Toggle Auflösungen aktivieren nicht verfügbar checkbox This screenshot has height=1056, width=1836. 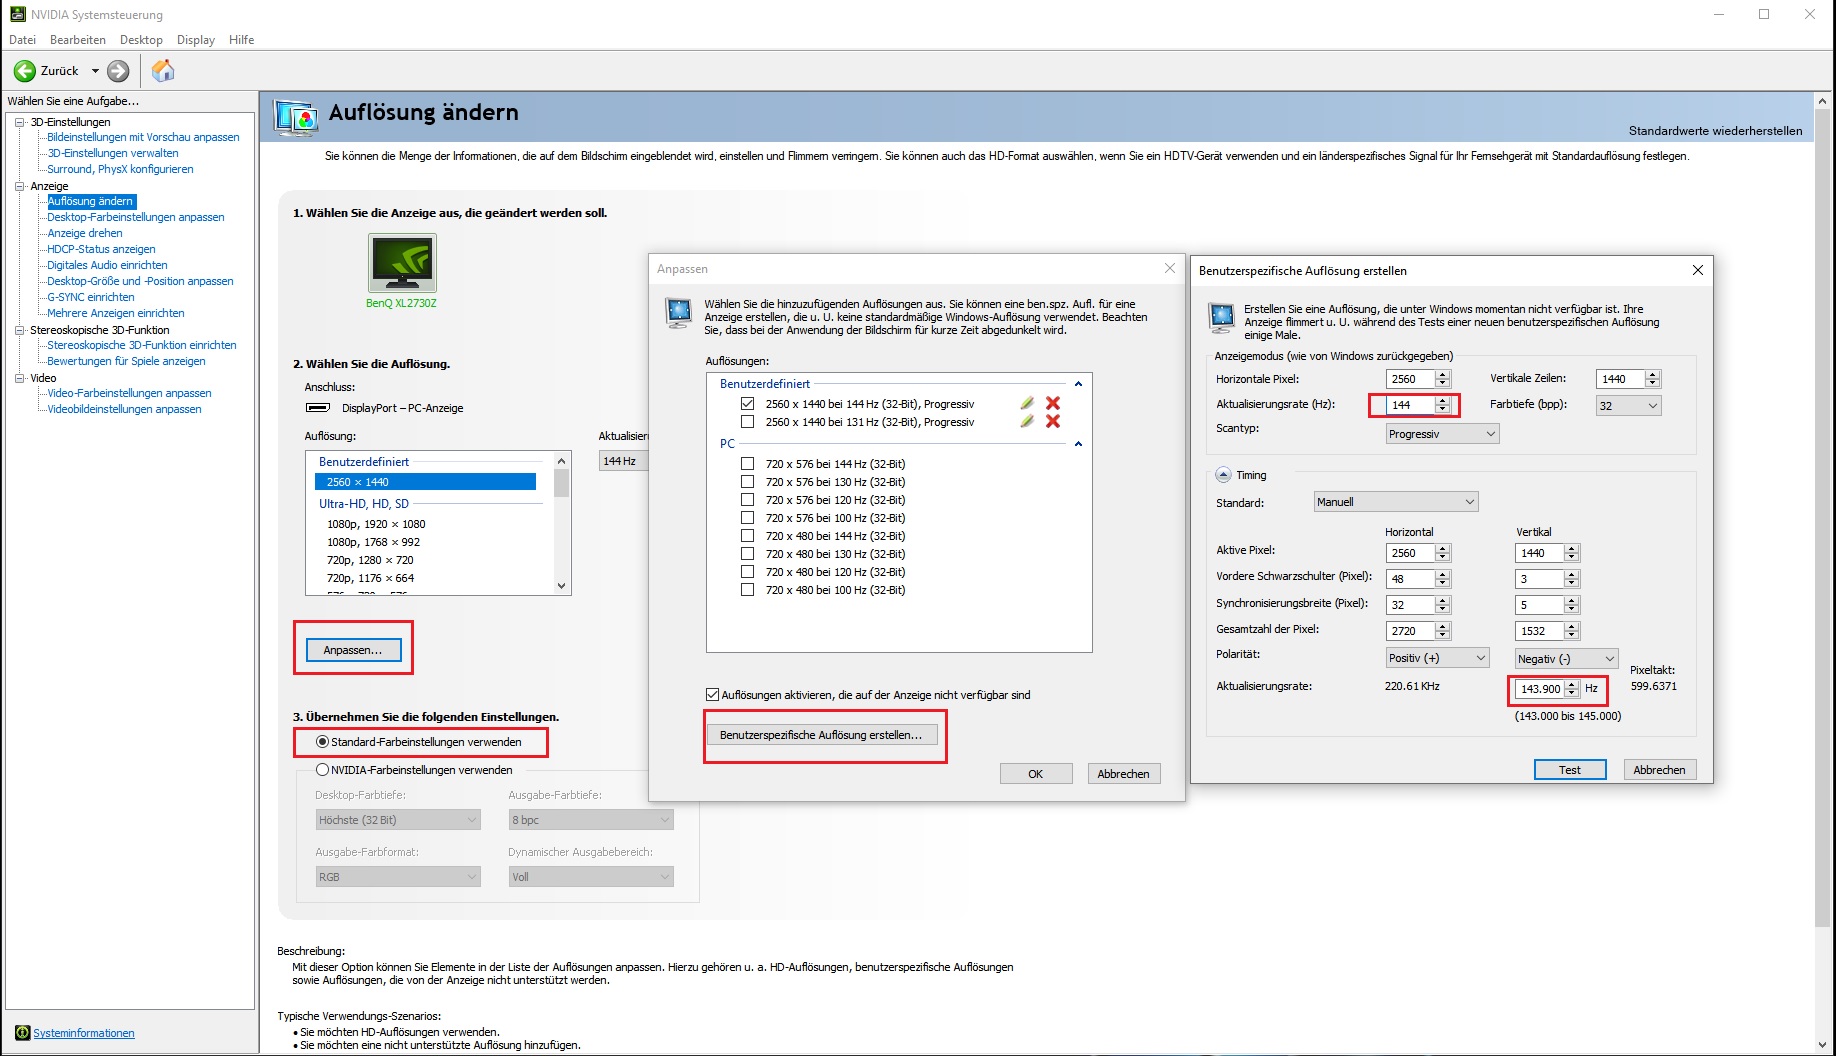[712, 694]
